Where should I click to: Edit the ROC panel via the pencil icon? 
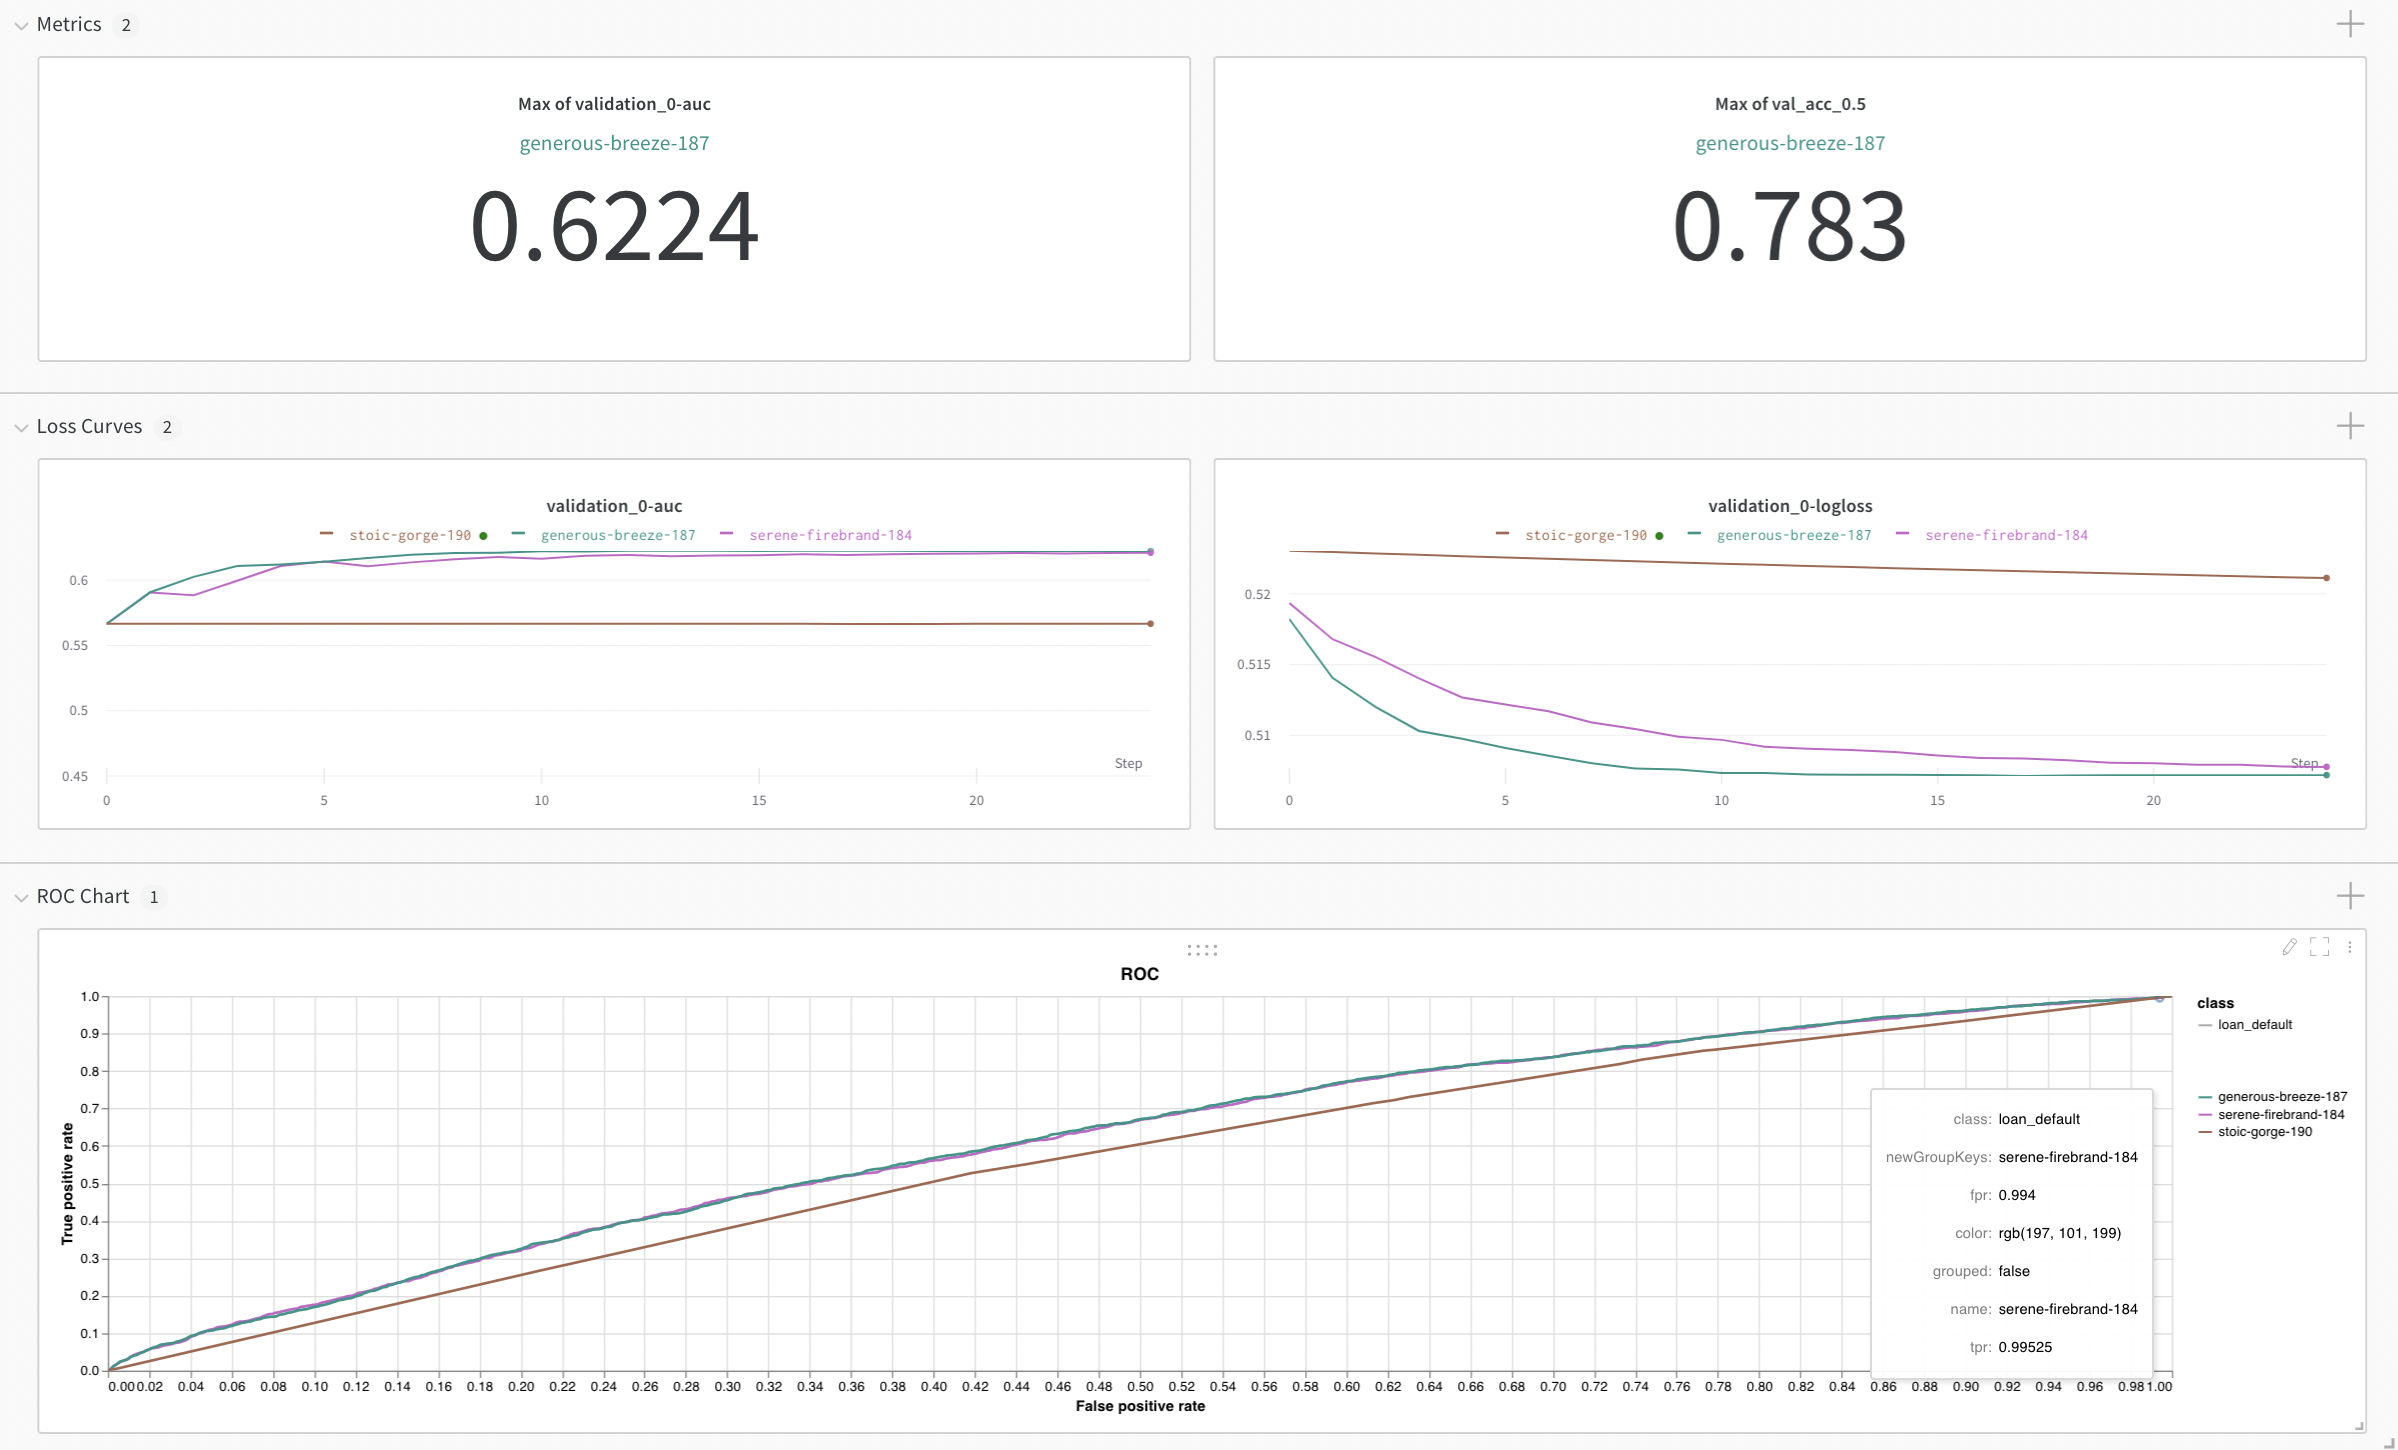pos(2289,947)
